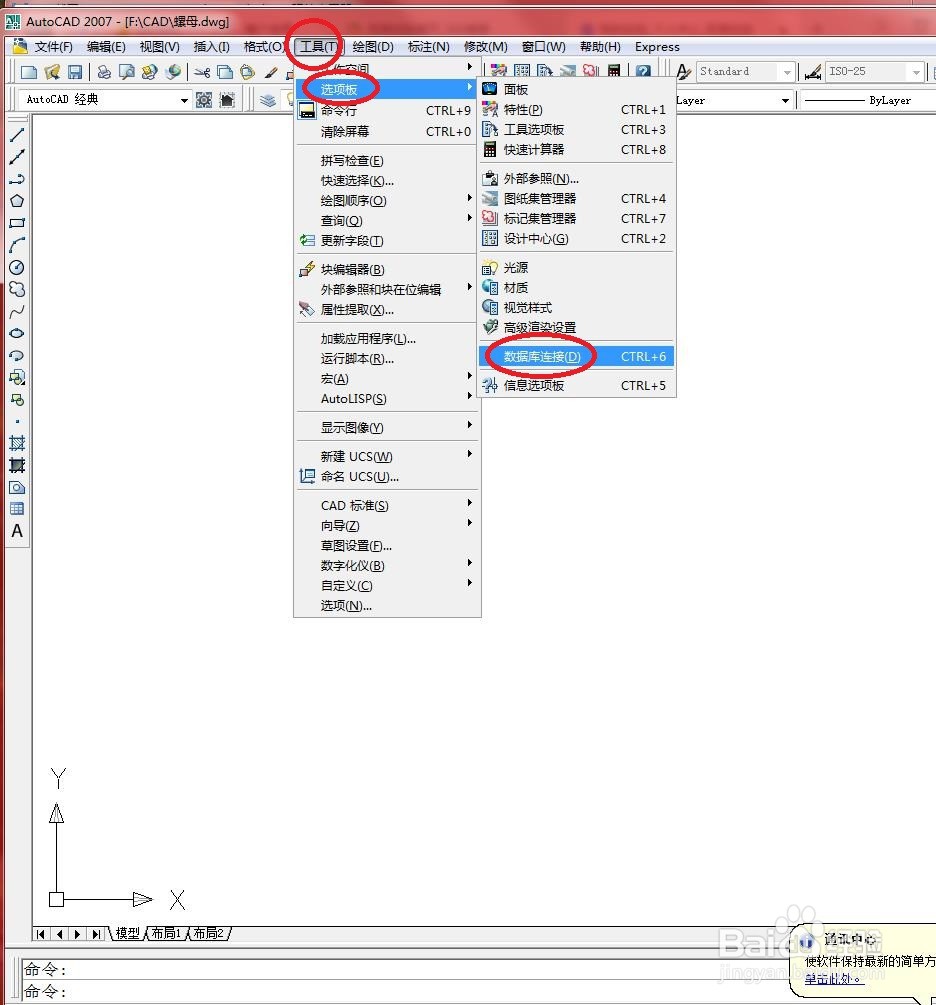Select the Hatch tool
This screenshot has height=1005, width=936.
17,443
